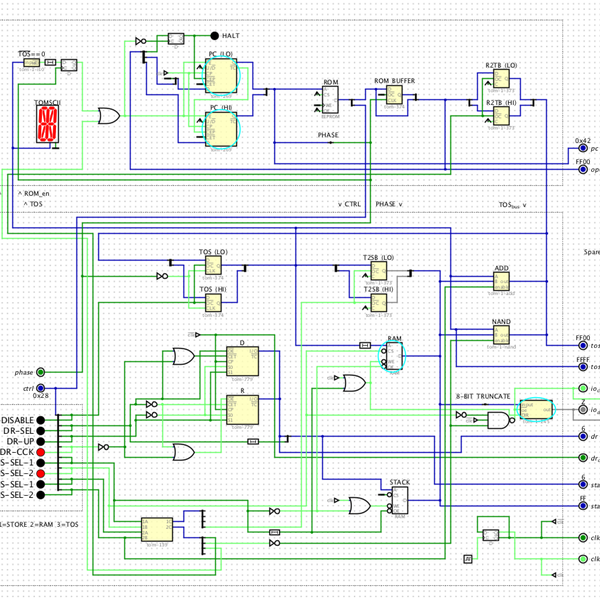
Task: Select the clock divider flip-flop at bottom right
Action: (x=491, y=535)
